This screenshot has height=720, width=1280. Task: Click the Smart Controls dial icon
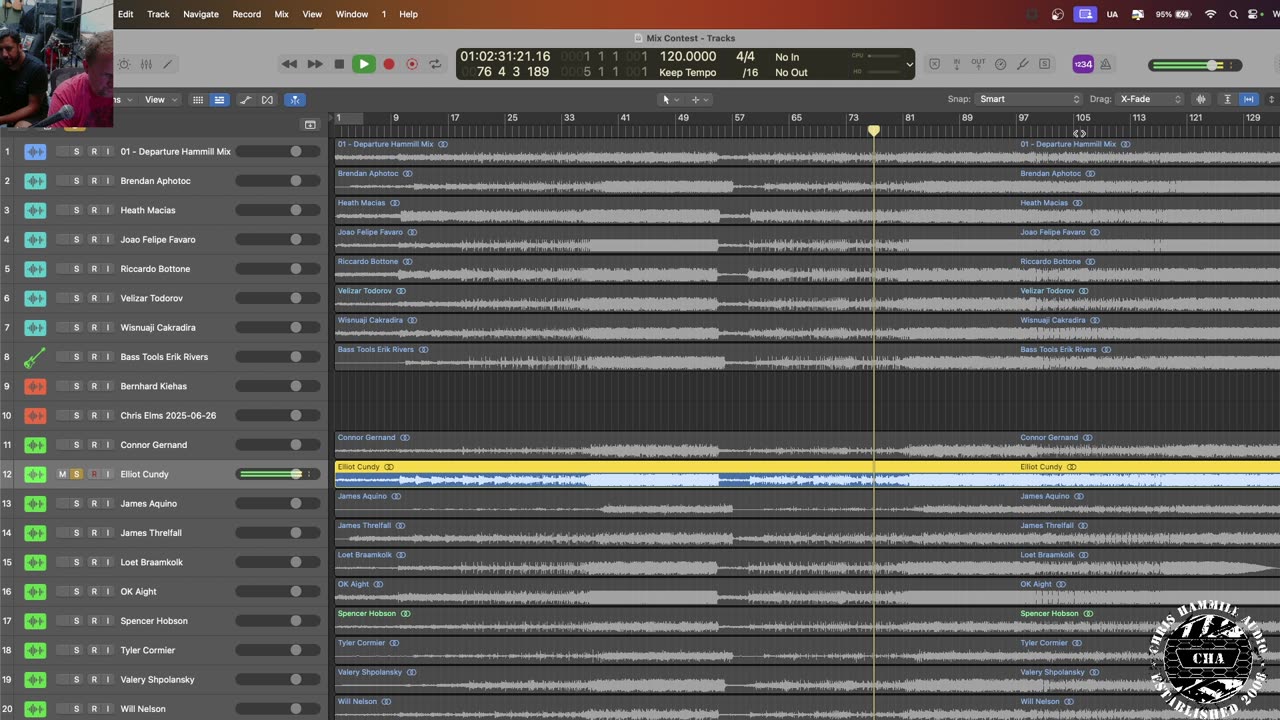(x=124, y=64)
